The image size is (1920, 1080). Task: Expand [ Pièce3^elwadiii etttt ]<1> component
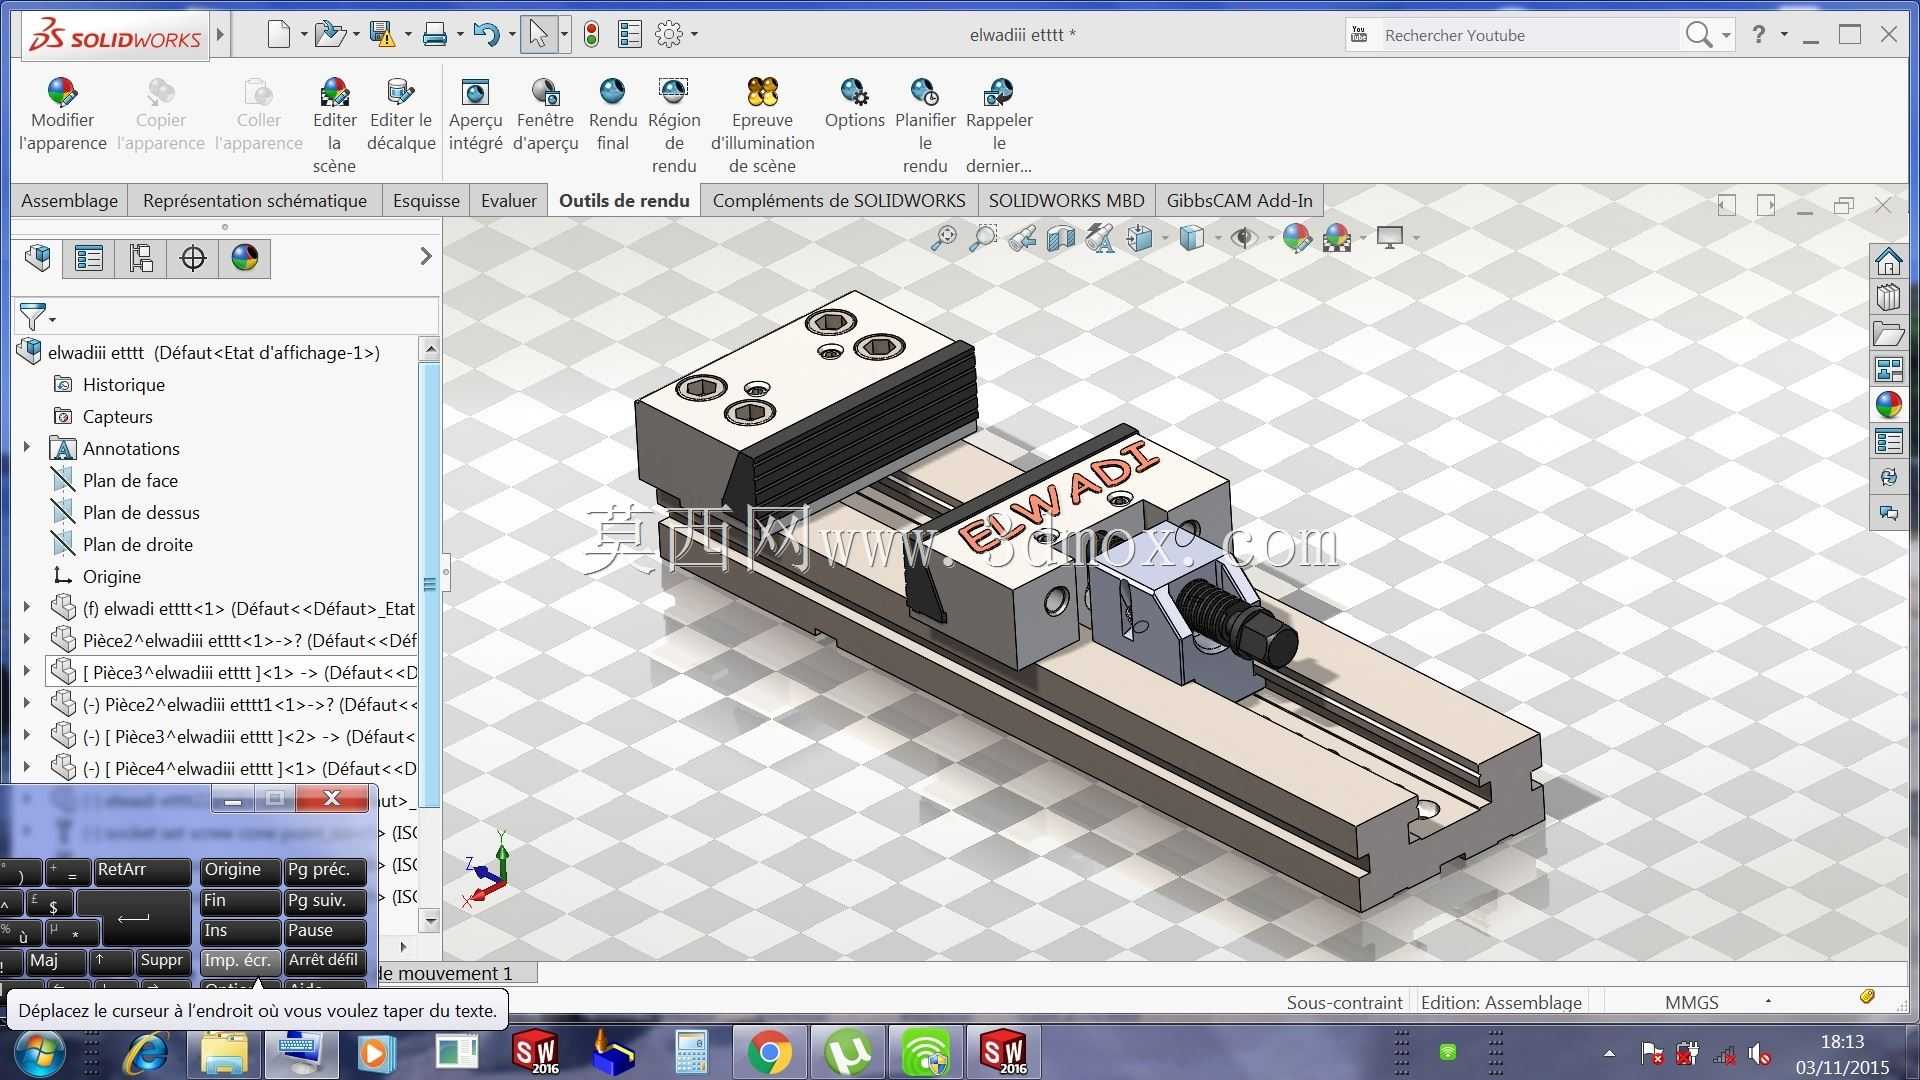coord(27,671)
